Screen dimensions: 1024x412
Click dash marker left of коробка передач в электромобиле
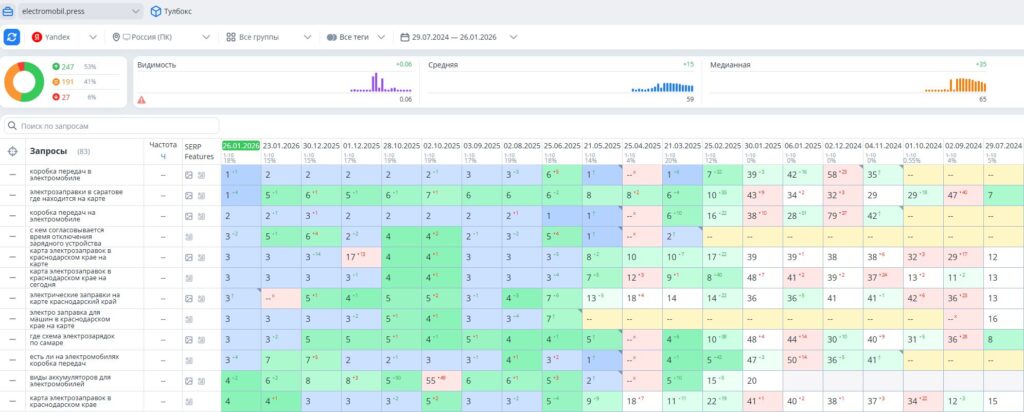point(12,175)
